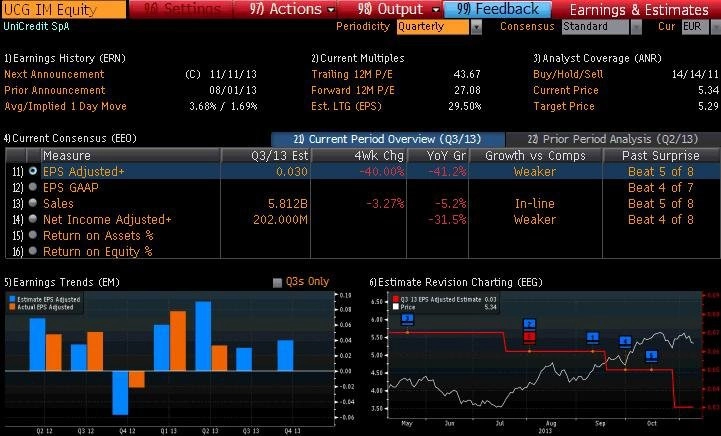Click the 4Wk Chg column header

pyautogui.click(x=359, y=155)
